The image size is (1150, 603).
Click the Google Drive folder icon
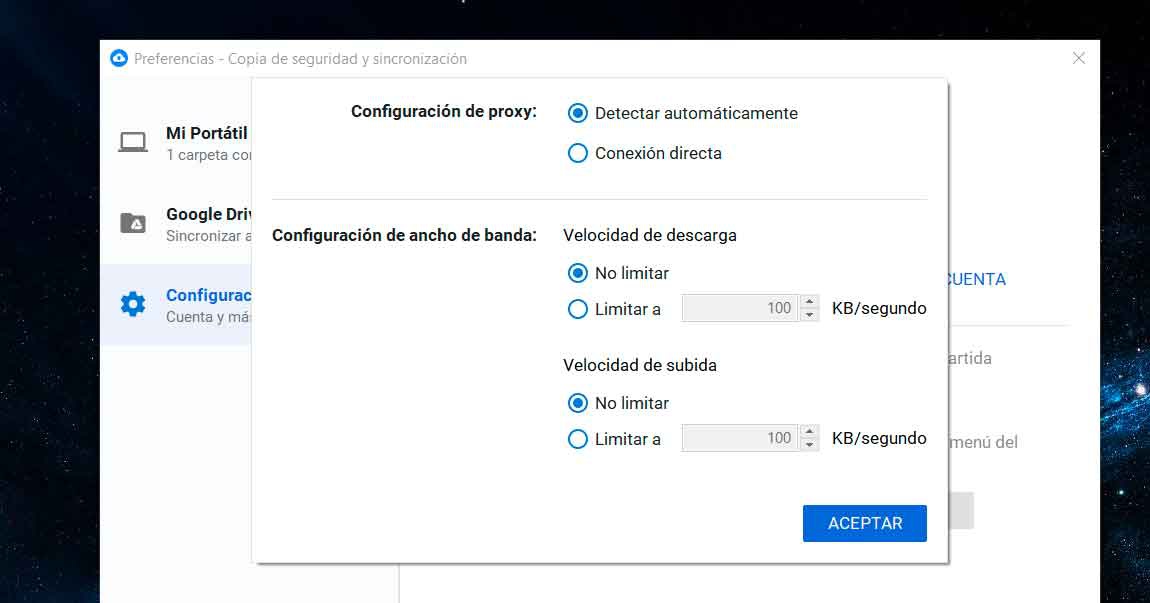coord(133,223)
